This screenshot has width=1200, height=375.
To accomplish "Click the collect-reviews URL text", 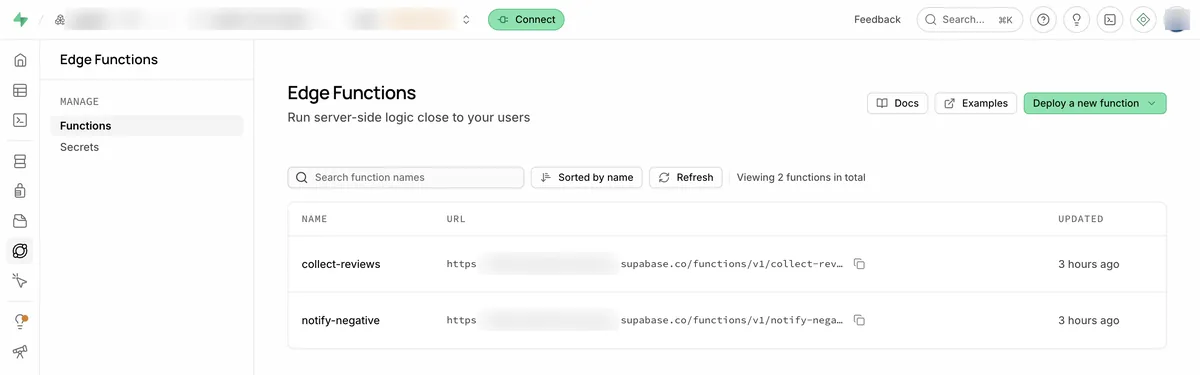I will [645, 264].
